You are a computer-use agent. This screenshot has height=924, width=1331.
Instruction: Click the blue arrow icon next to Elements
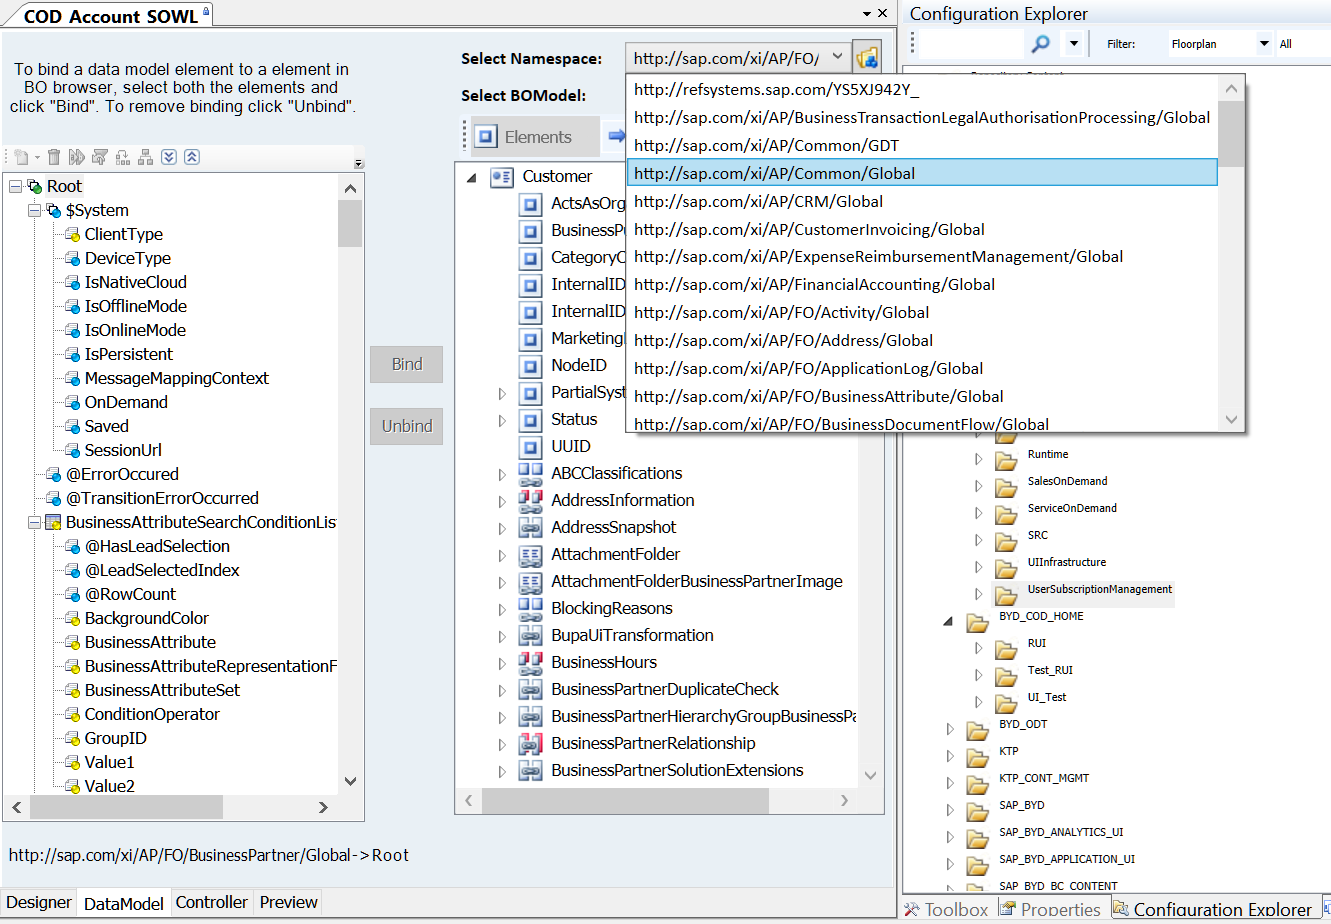click(616, 137)
